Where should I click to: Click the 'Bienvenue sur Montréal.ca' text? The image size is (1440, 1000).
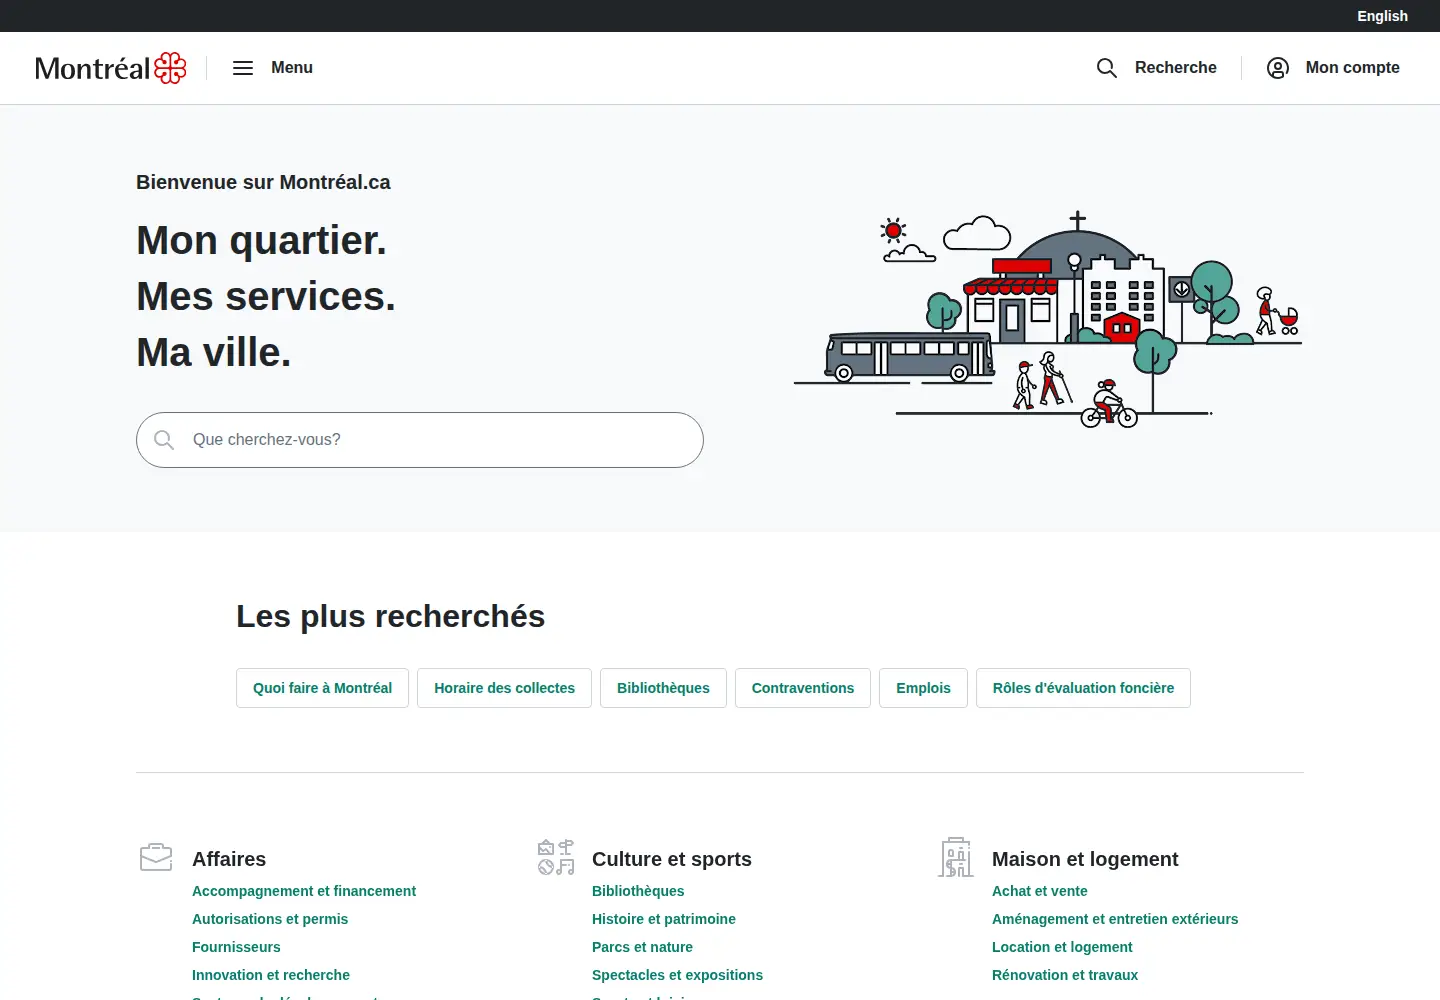pos(263,182)
